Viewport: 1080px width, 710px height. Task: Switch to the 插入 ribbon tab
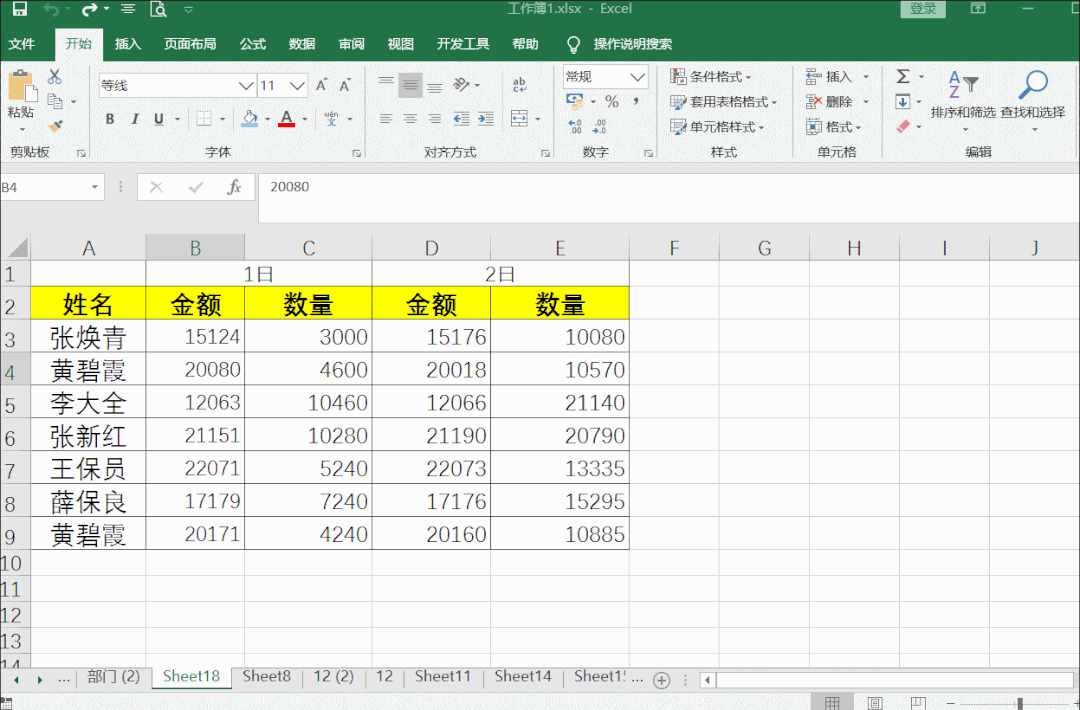tap(127, 44)
